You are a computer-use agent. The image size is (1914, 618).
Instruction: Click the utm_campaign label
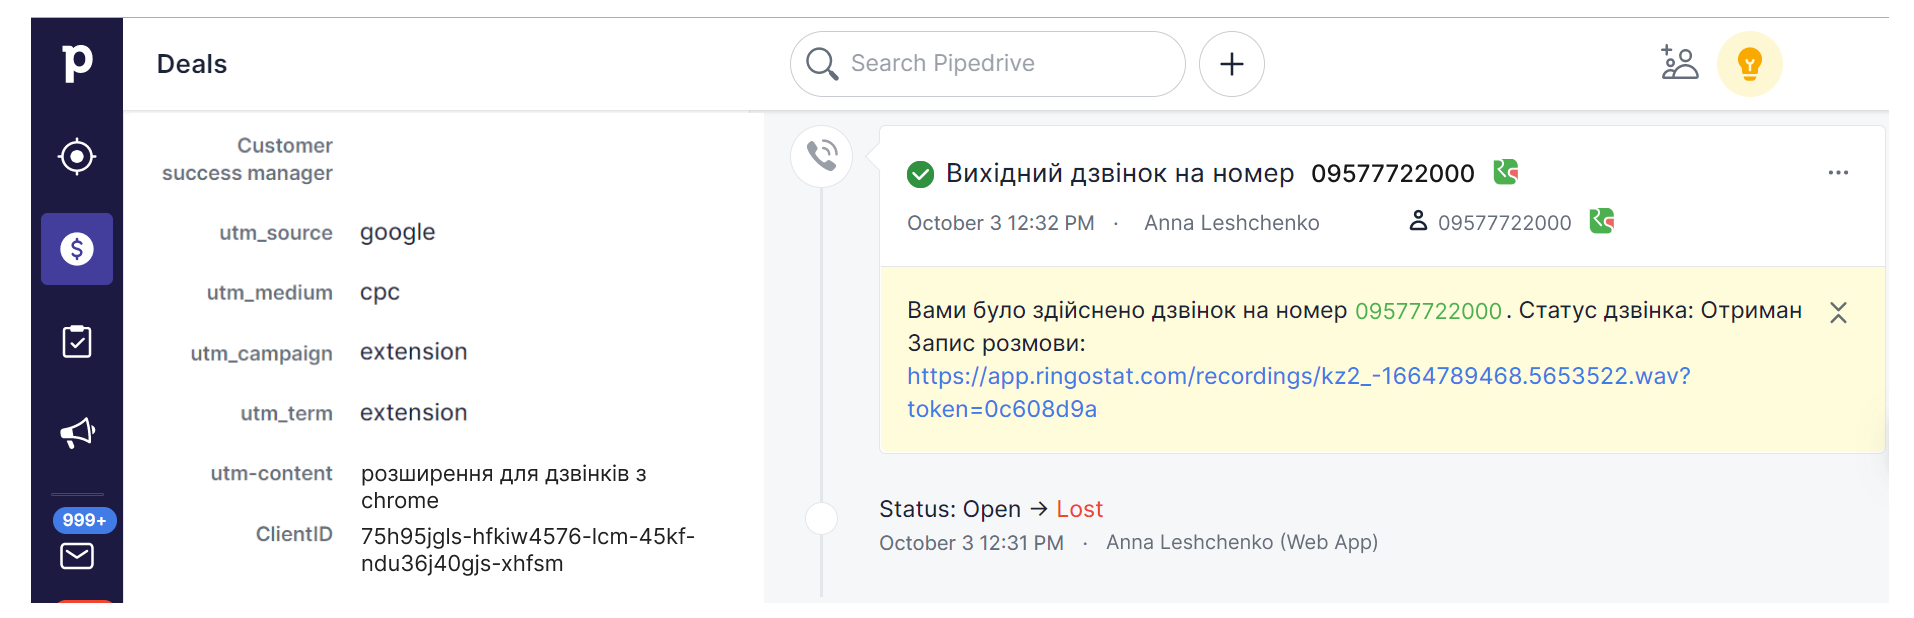point(261,354)
